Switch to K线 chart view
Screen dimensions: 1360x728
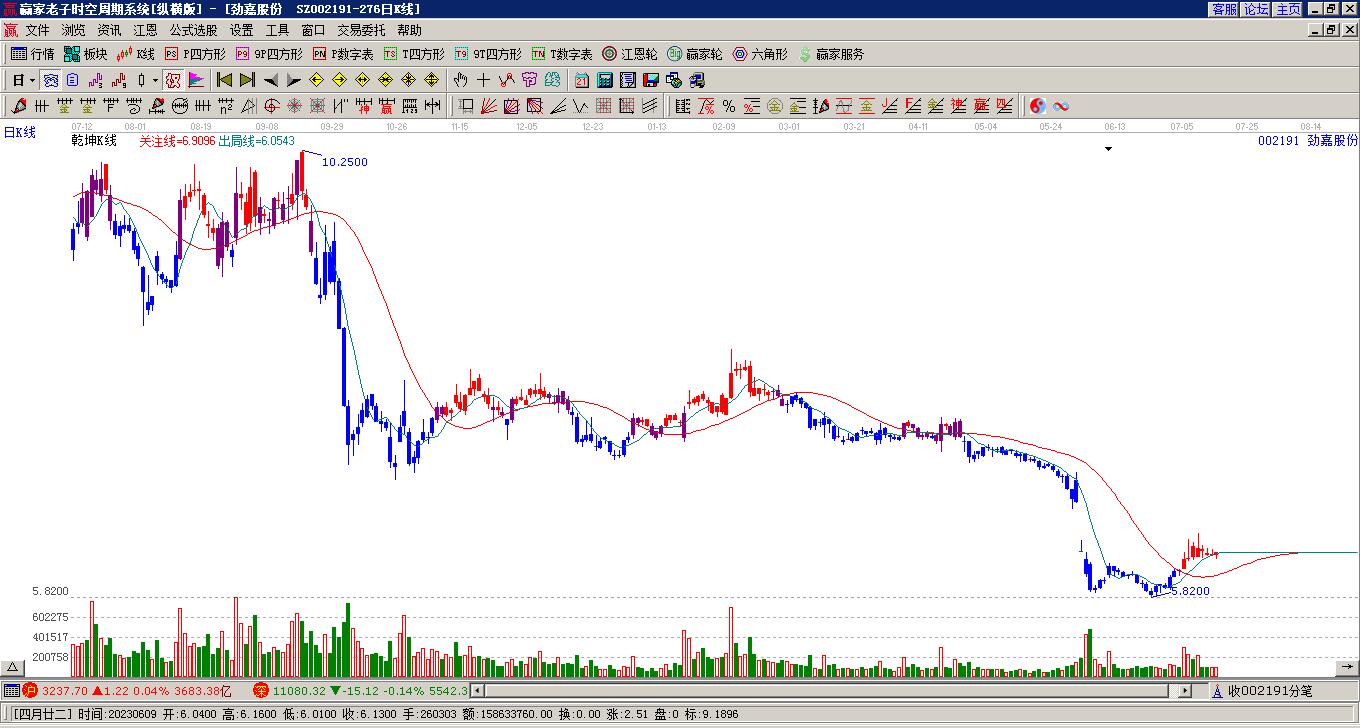135,54
